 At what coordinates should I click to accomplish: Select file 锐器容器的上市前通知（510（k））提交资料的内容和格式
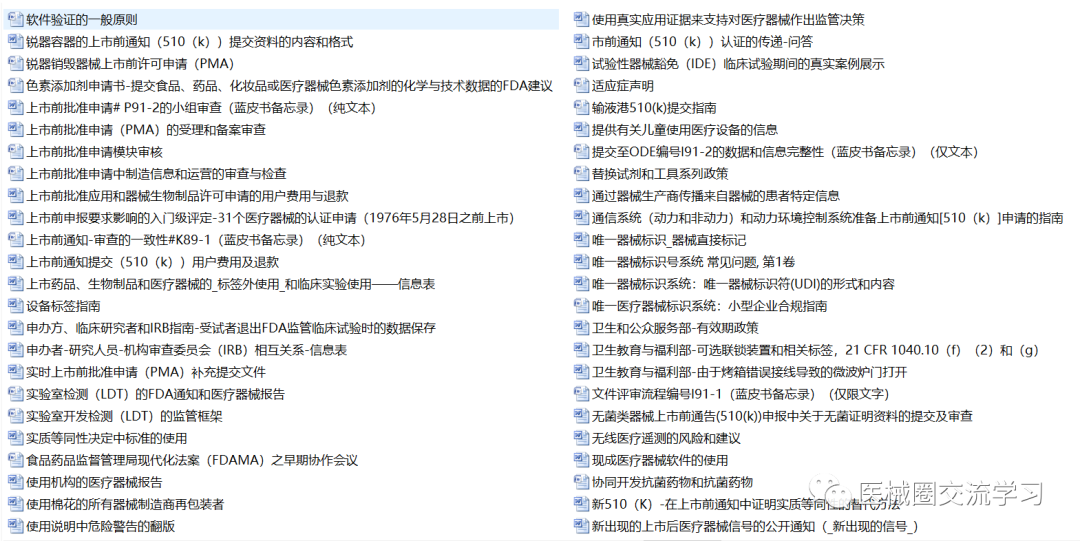pos(189,42)
